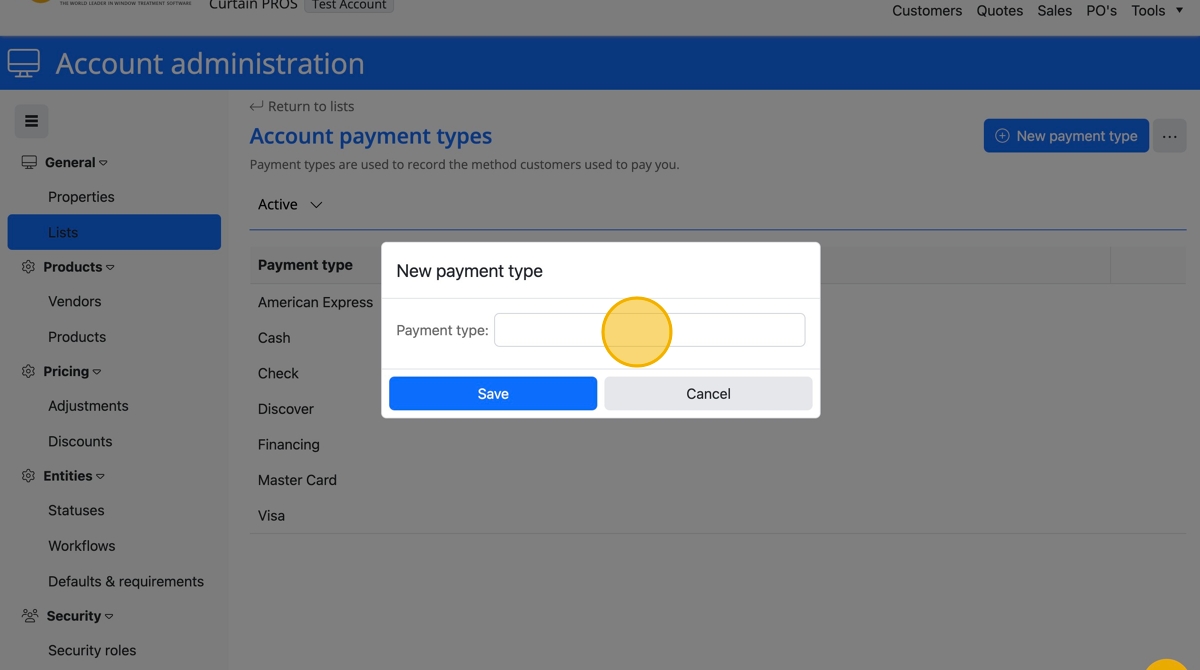Collapse the Pricing section chevron
1200x670 pixels.
[97, 372]
